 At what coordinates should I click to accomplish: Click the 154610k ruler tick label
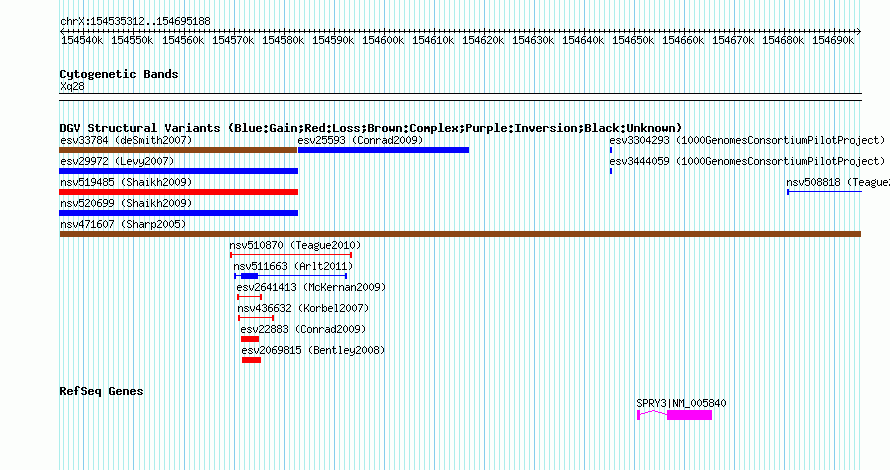tap(433, 40)
